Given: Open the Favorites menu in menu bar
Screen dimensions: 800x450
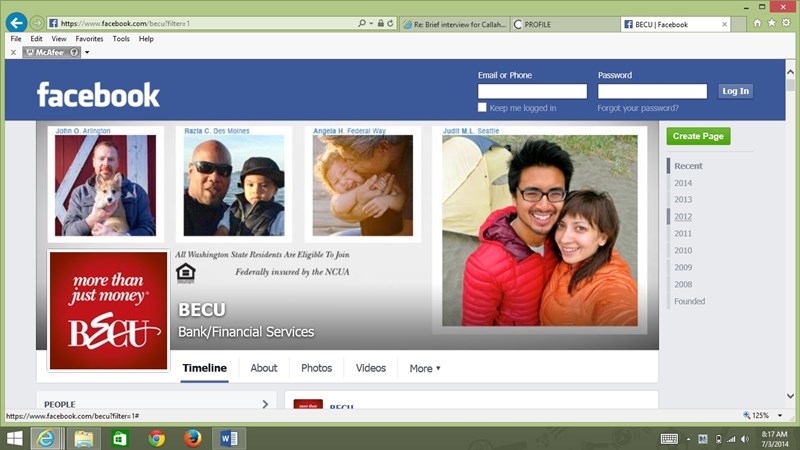Looking at the screenshot, I should (x=89, y=39).
